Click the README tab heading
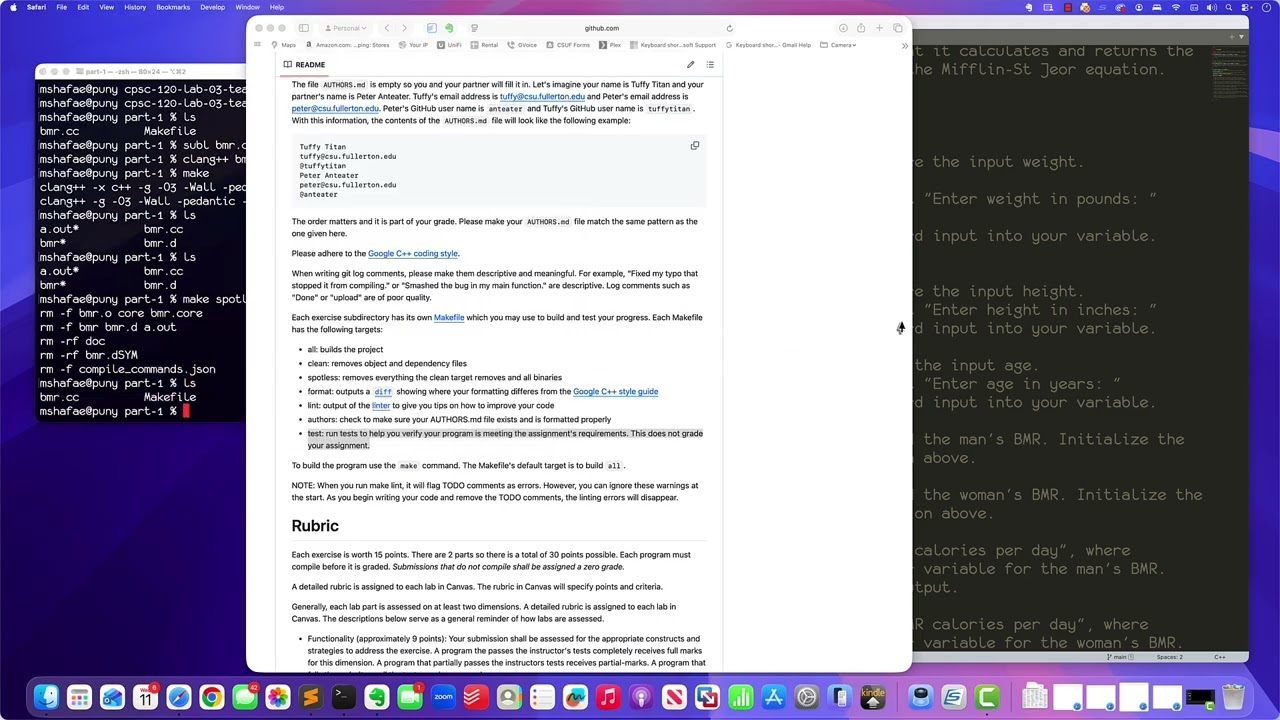The height and width of the screenshot is (720, 1280). pyautogui.click(x=304, y=65)
